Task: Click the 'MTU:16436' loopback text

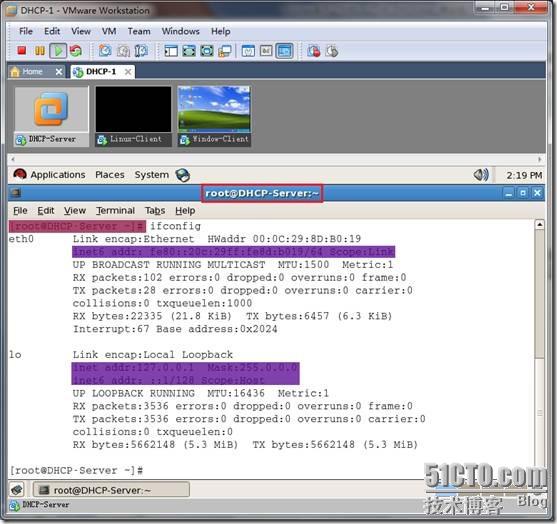Action: tap(236, 393)
